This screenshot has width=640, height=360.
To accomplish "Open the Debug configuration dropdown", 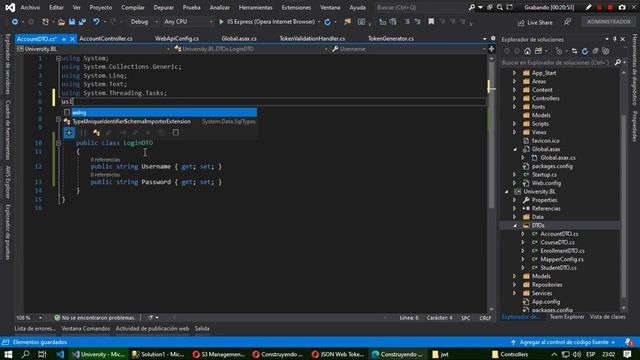I will [x=144, y=22].
